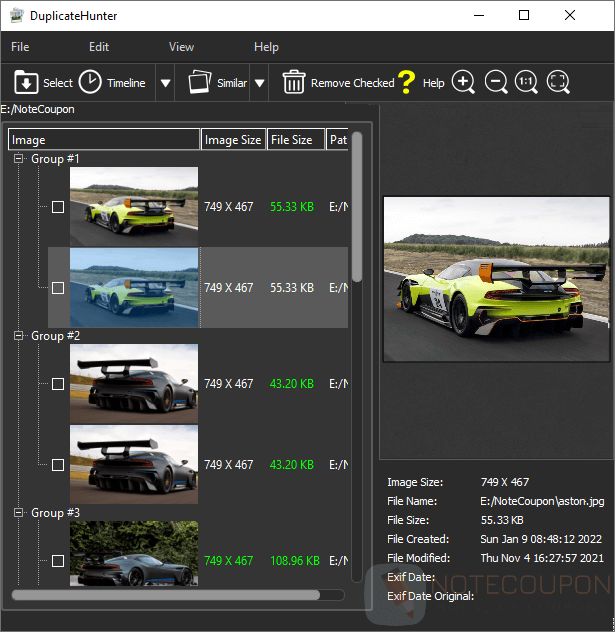Viewport: 615px width, 632px height.
Task: Open the Help menu
Action: tap(266, 47)
